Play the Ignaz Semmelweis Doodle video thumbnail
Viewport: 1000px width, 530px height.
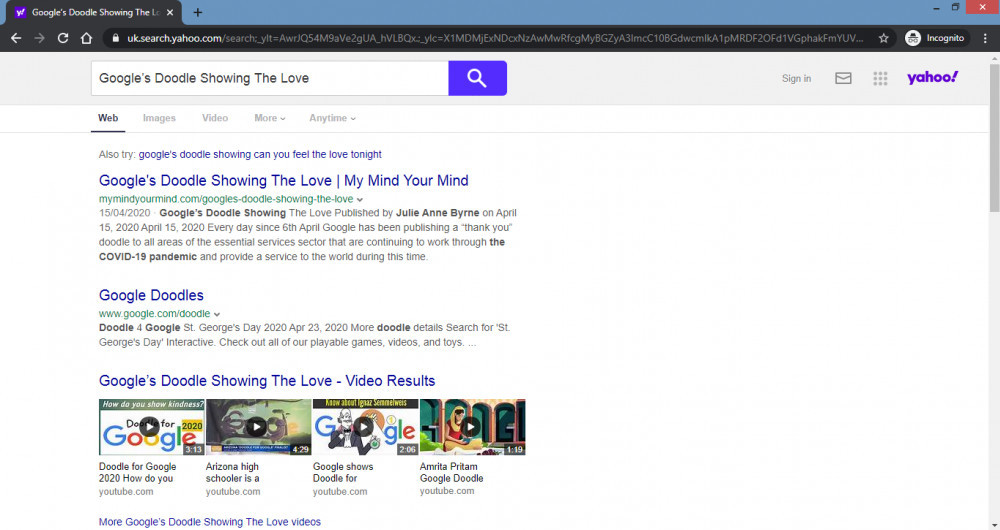point(365,427)
